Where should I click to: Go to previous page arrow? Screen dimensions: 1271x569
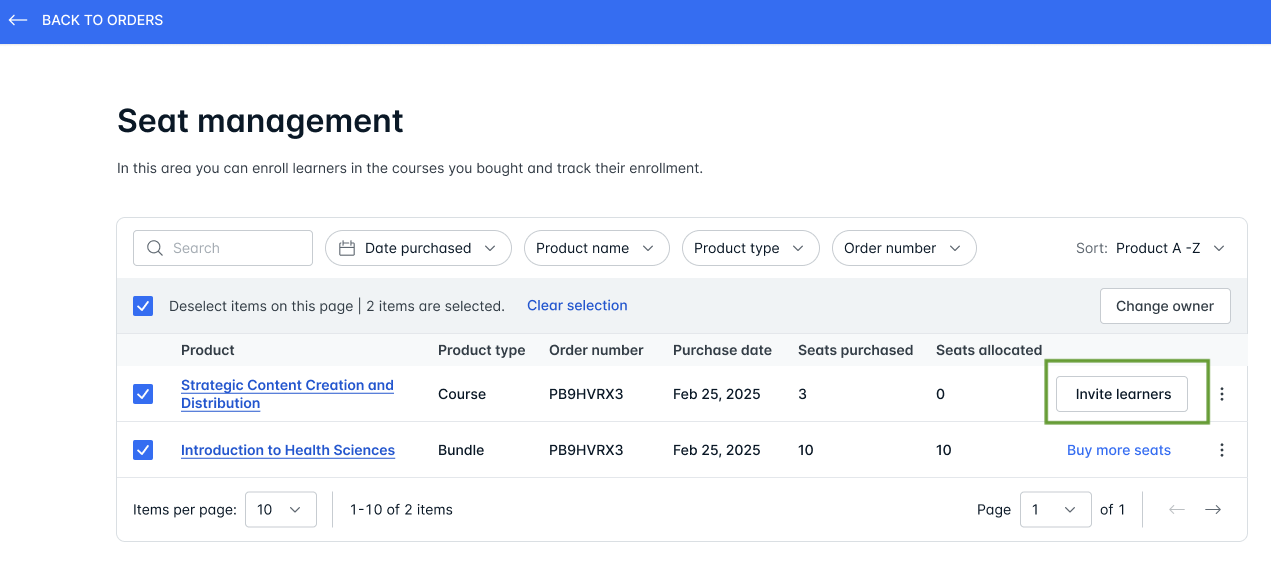tap(1177, 510)
